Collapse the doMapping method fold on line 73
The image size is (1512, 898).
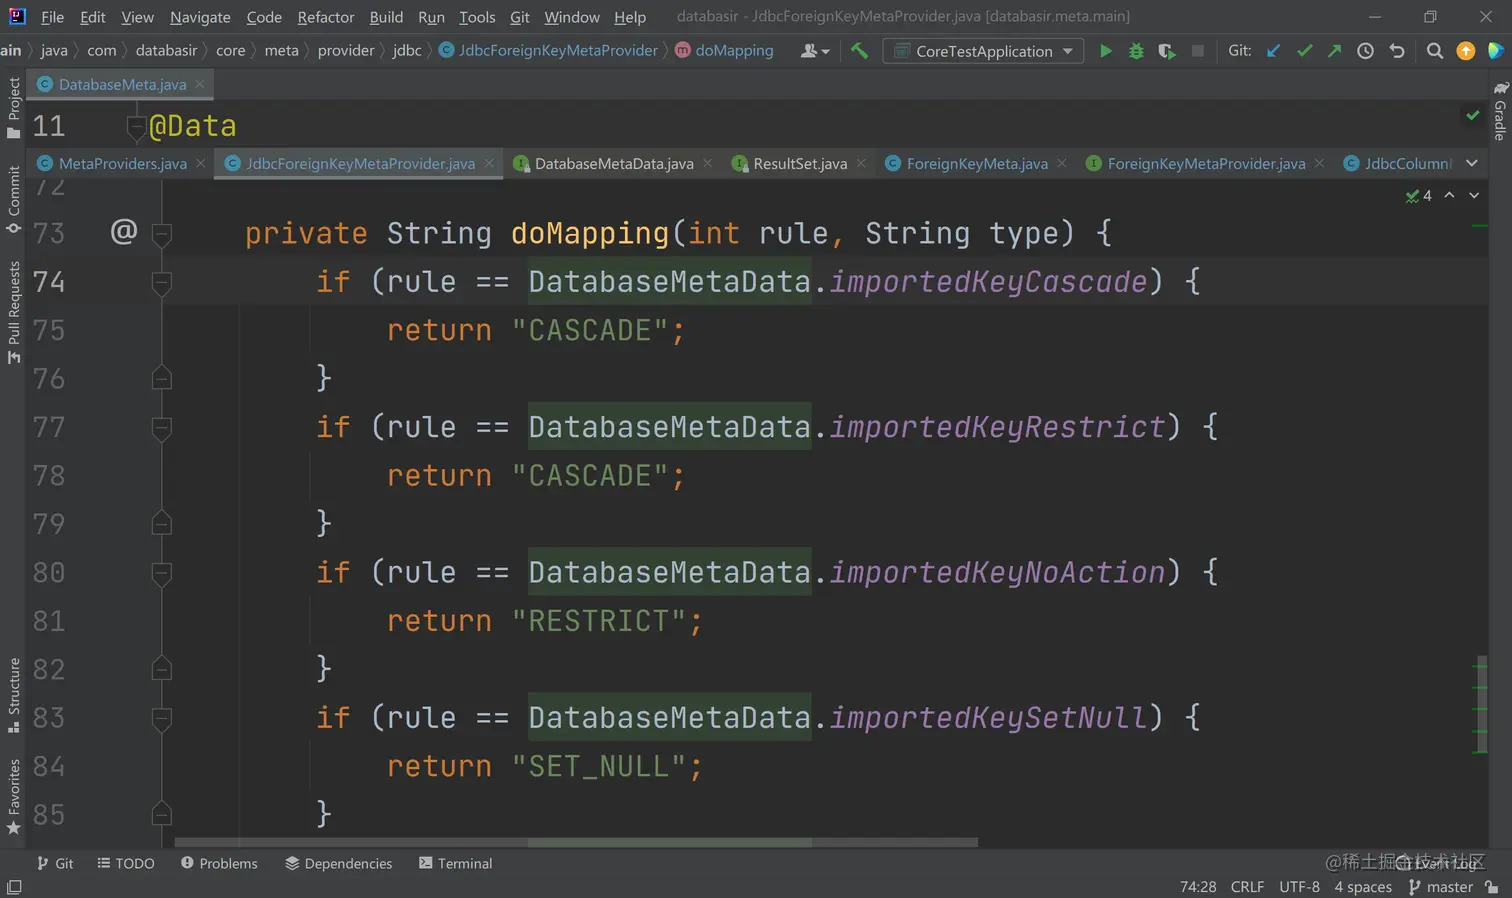coord(162,234)
